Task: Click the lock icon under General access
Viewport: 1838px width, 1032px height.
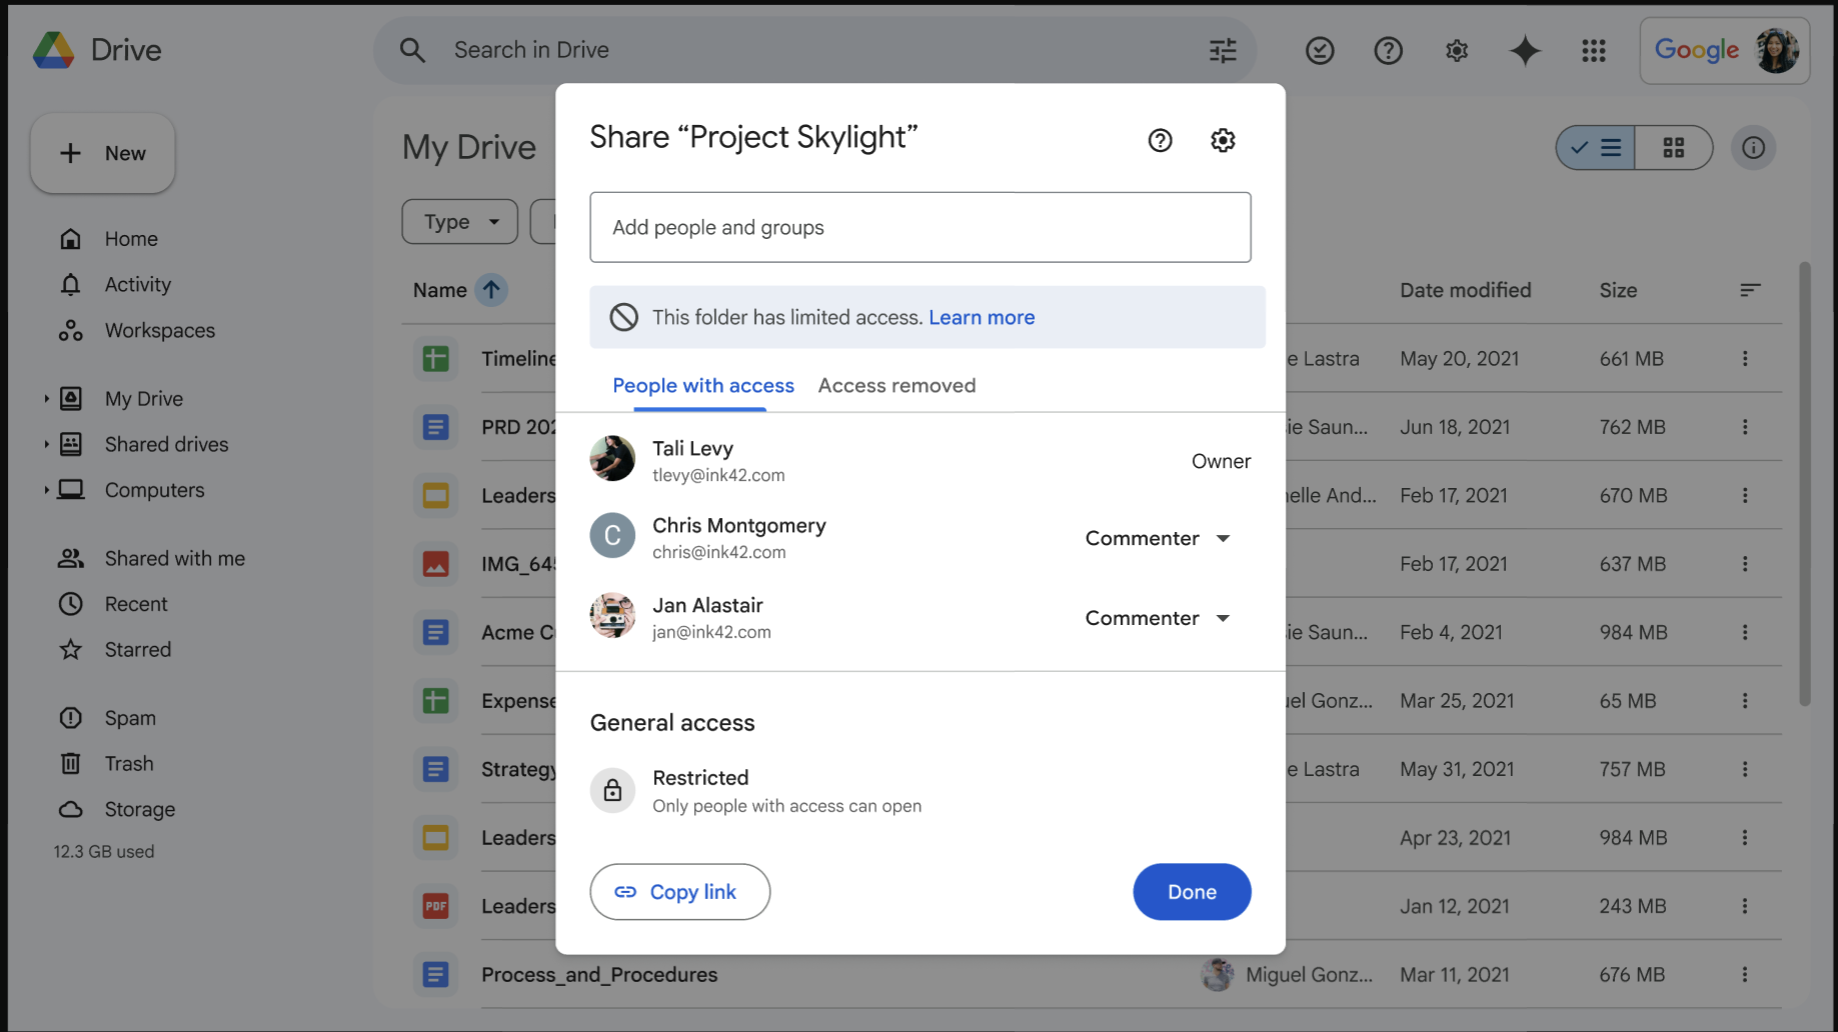Action: click(612, 791)
